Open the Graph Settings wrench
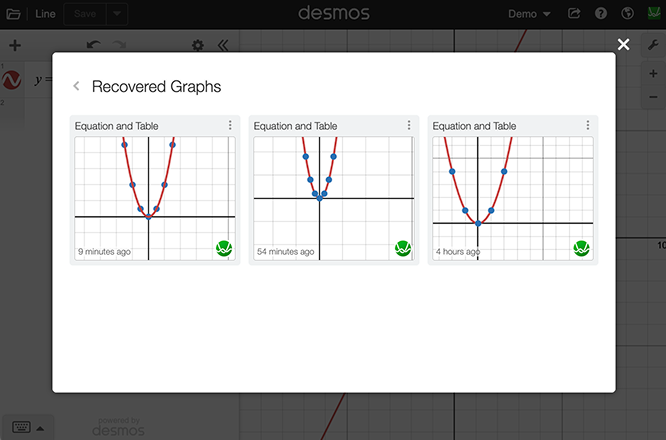 (x=653, y=46)
